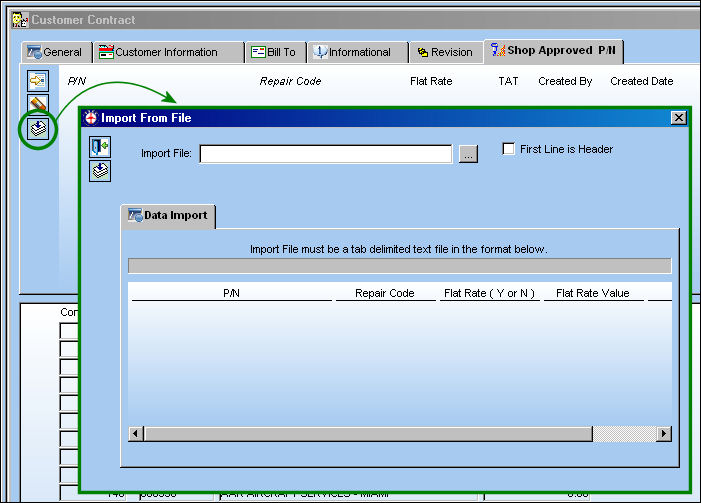This screenshot has height=503, width=701.
Task: Open the Bill To tab
Action: pyautogui.click(x=276, y=52)
